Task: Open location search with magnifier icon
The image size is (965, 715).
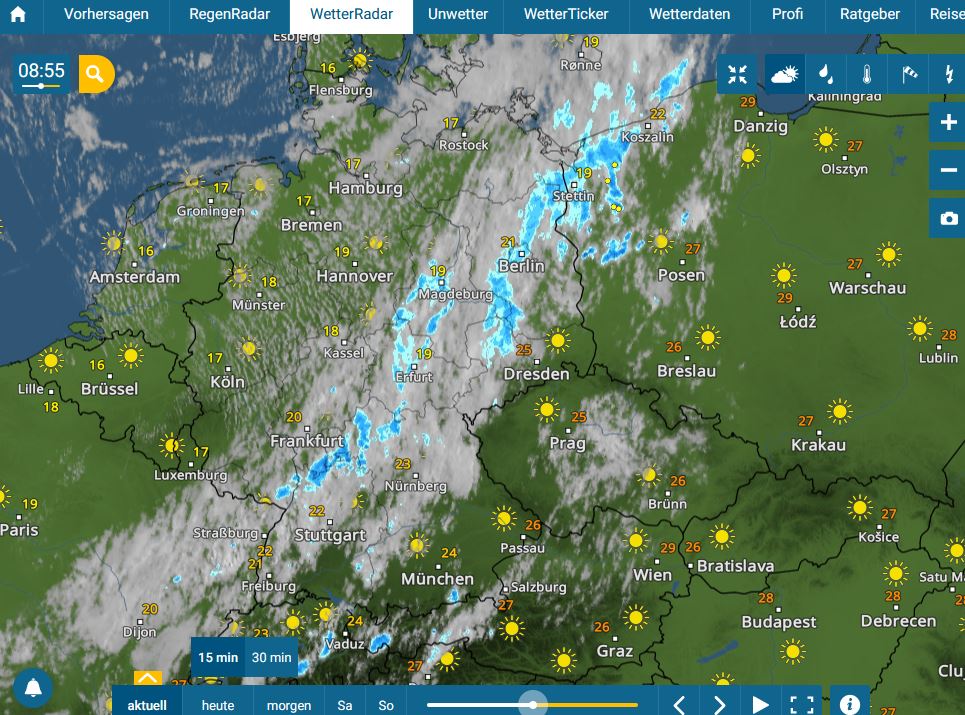Action: pyautogui.click(x=96, y=74)
